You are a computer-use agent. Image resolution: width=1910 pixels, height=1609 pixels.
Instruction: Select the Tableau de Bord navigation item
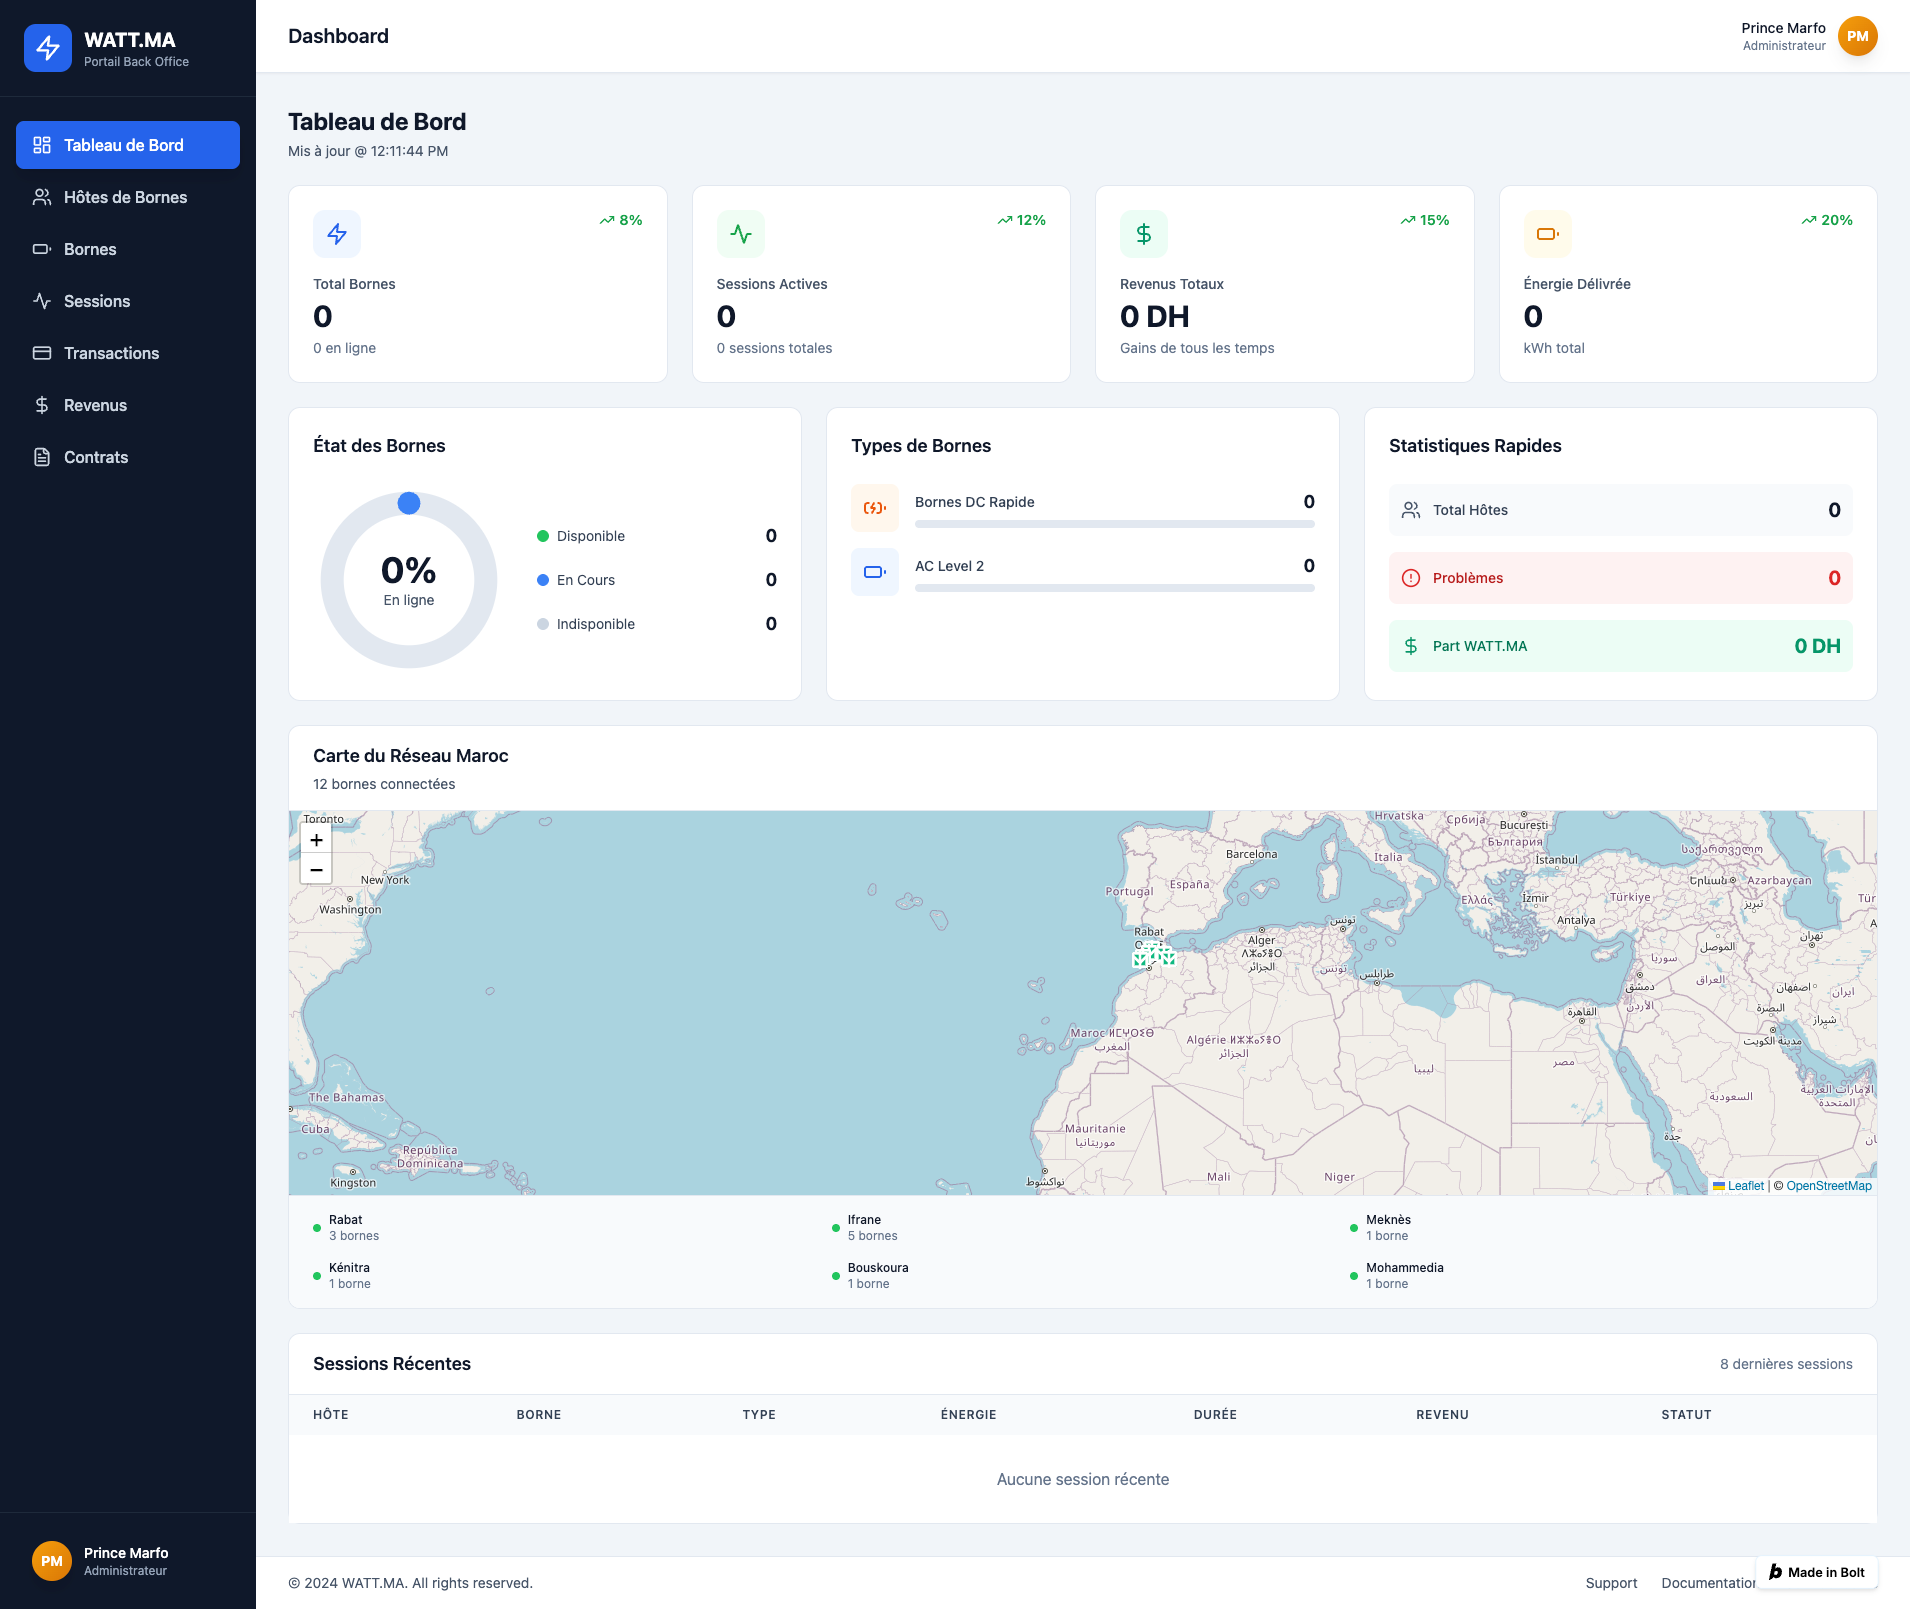[x=127, y=145]
